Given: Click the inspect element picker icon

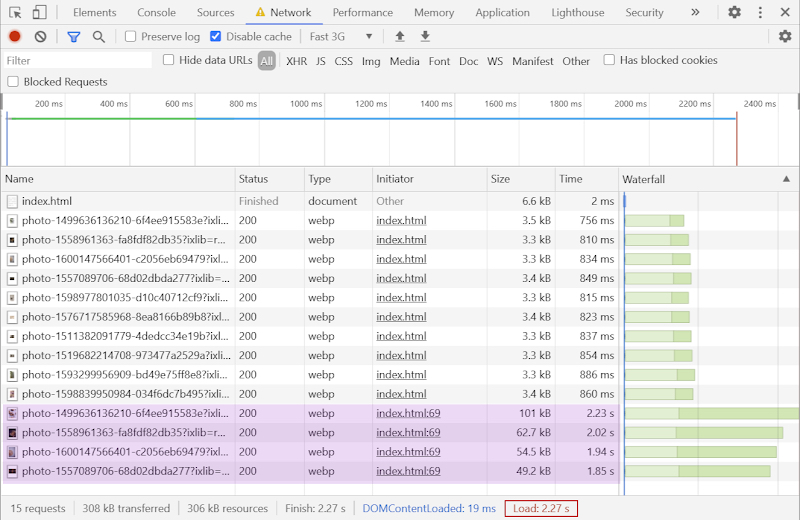Looking at the screenshot, I should [16, 12].
